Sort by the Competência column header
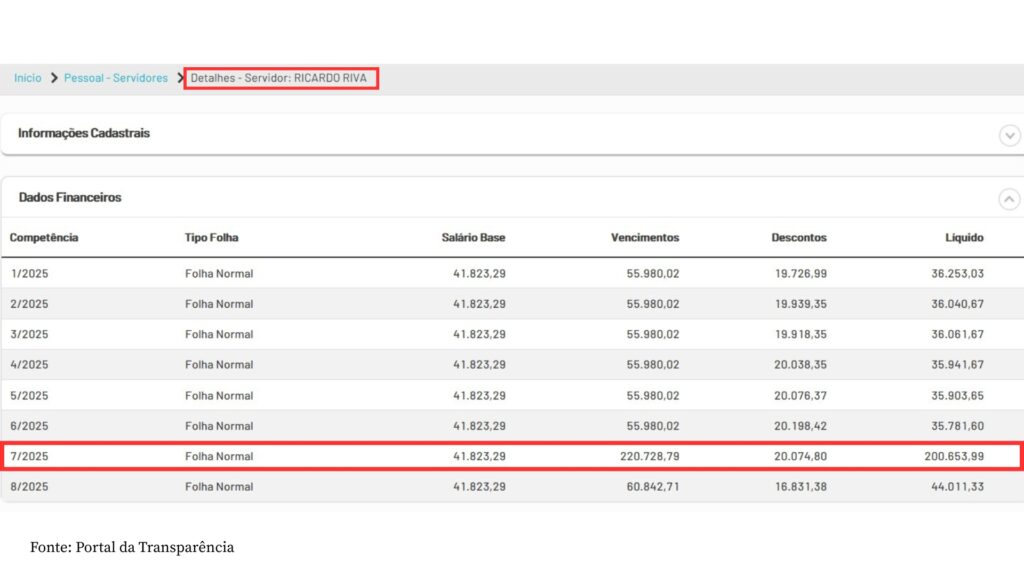 coord(44,238)
